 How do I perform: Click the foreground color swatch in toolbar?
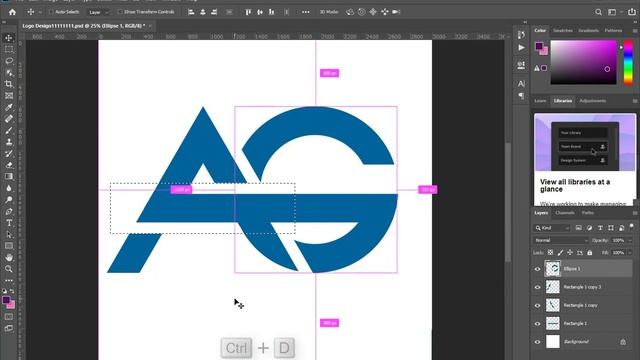pyautogui.click(x=6, y=300)
